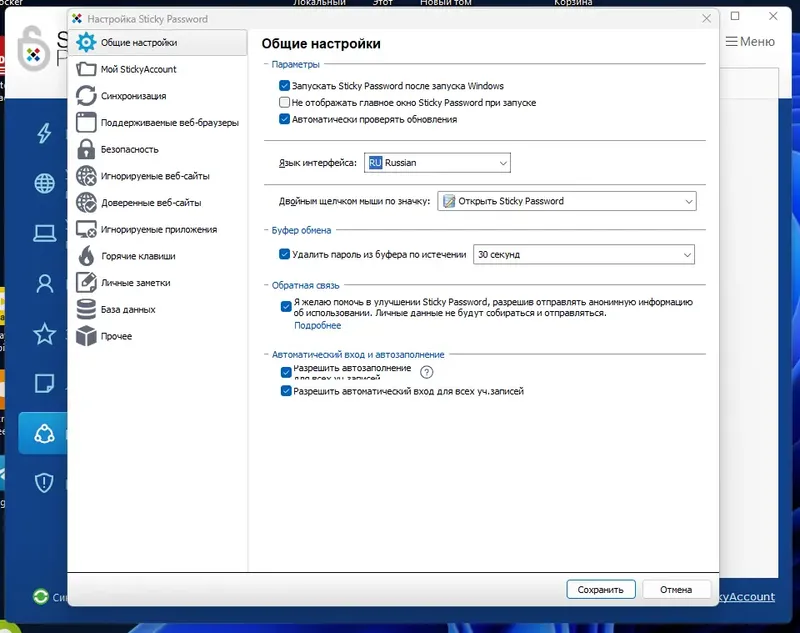
Task: Click the Отмена button
Action: click(x=676, y=589)
